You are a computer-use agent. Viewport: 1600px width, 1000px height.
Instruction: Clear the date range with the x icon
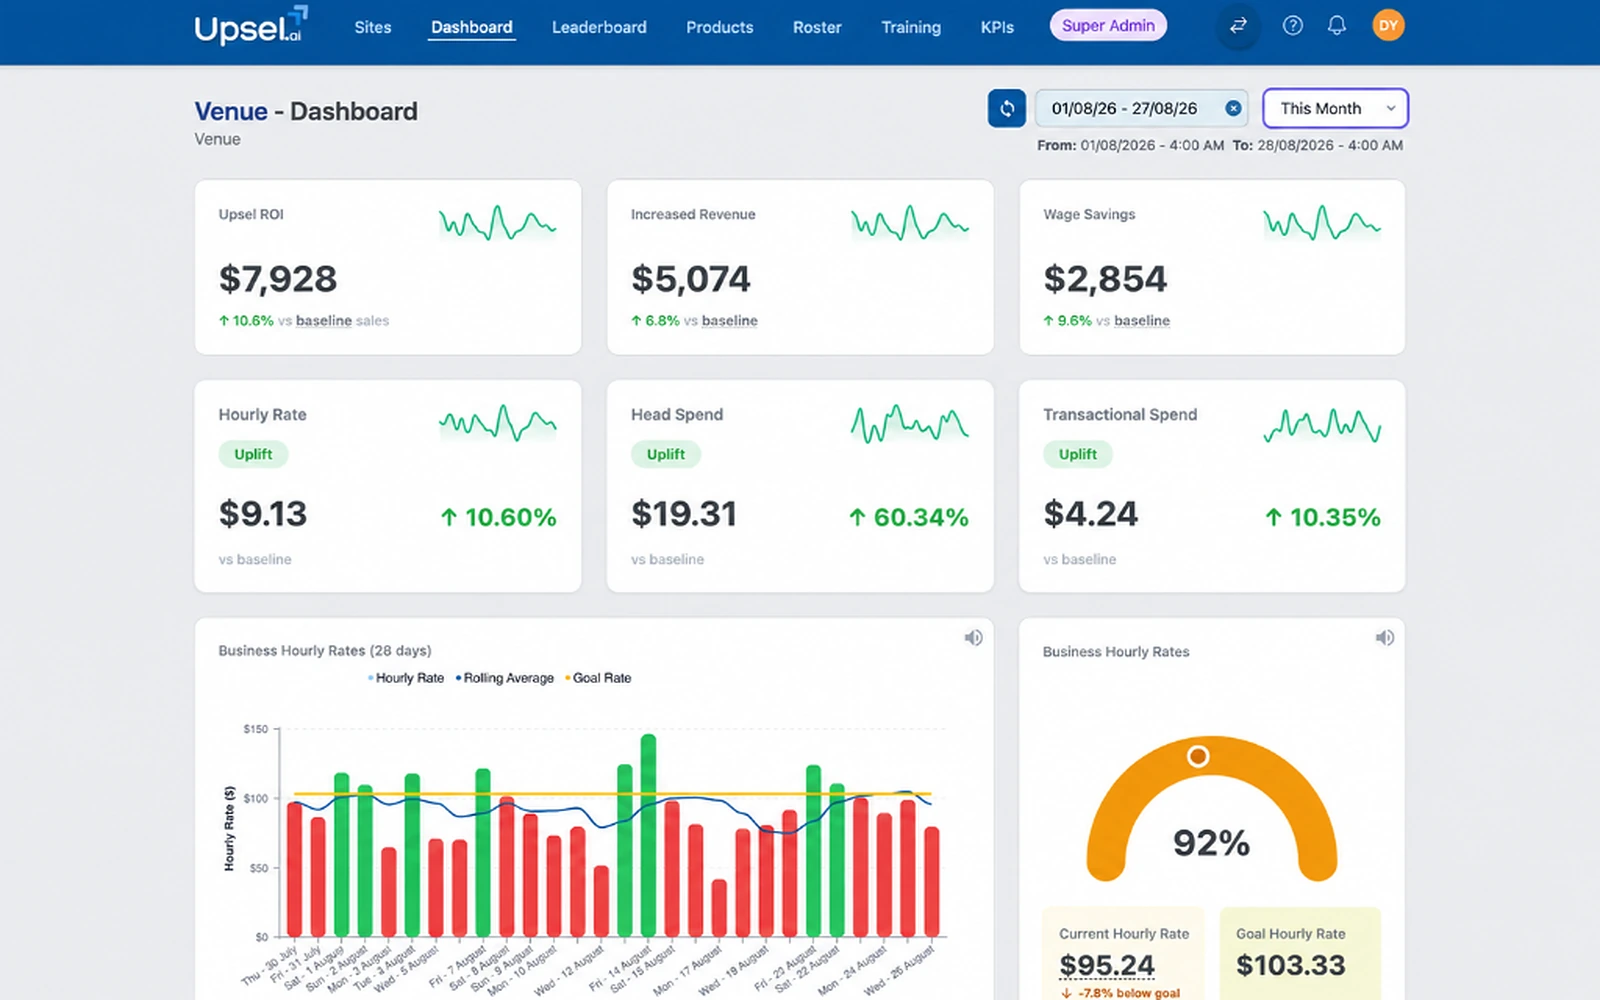1233,108
